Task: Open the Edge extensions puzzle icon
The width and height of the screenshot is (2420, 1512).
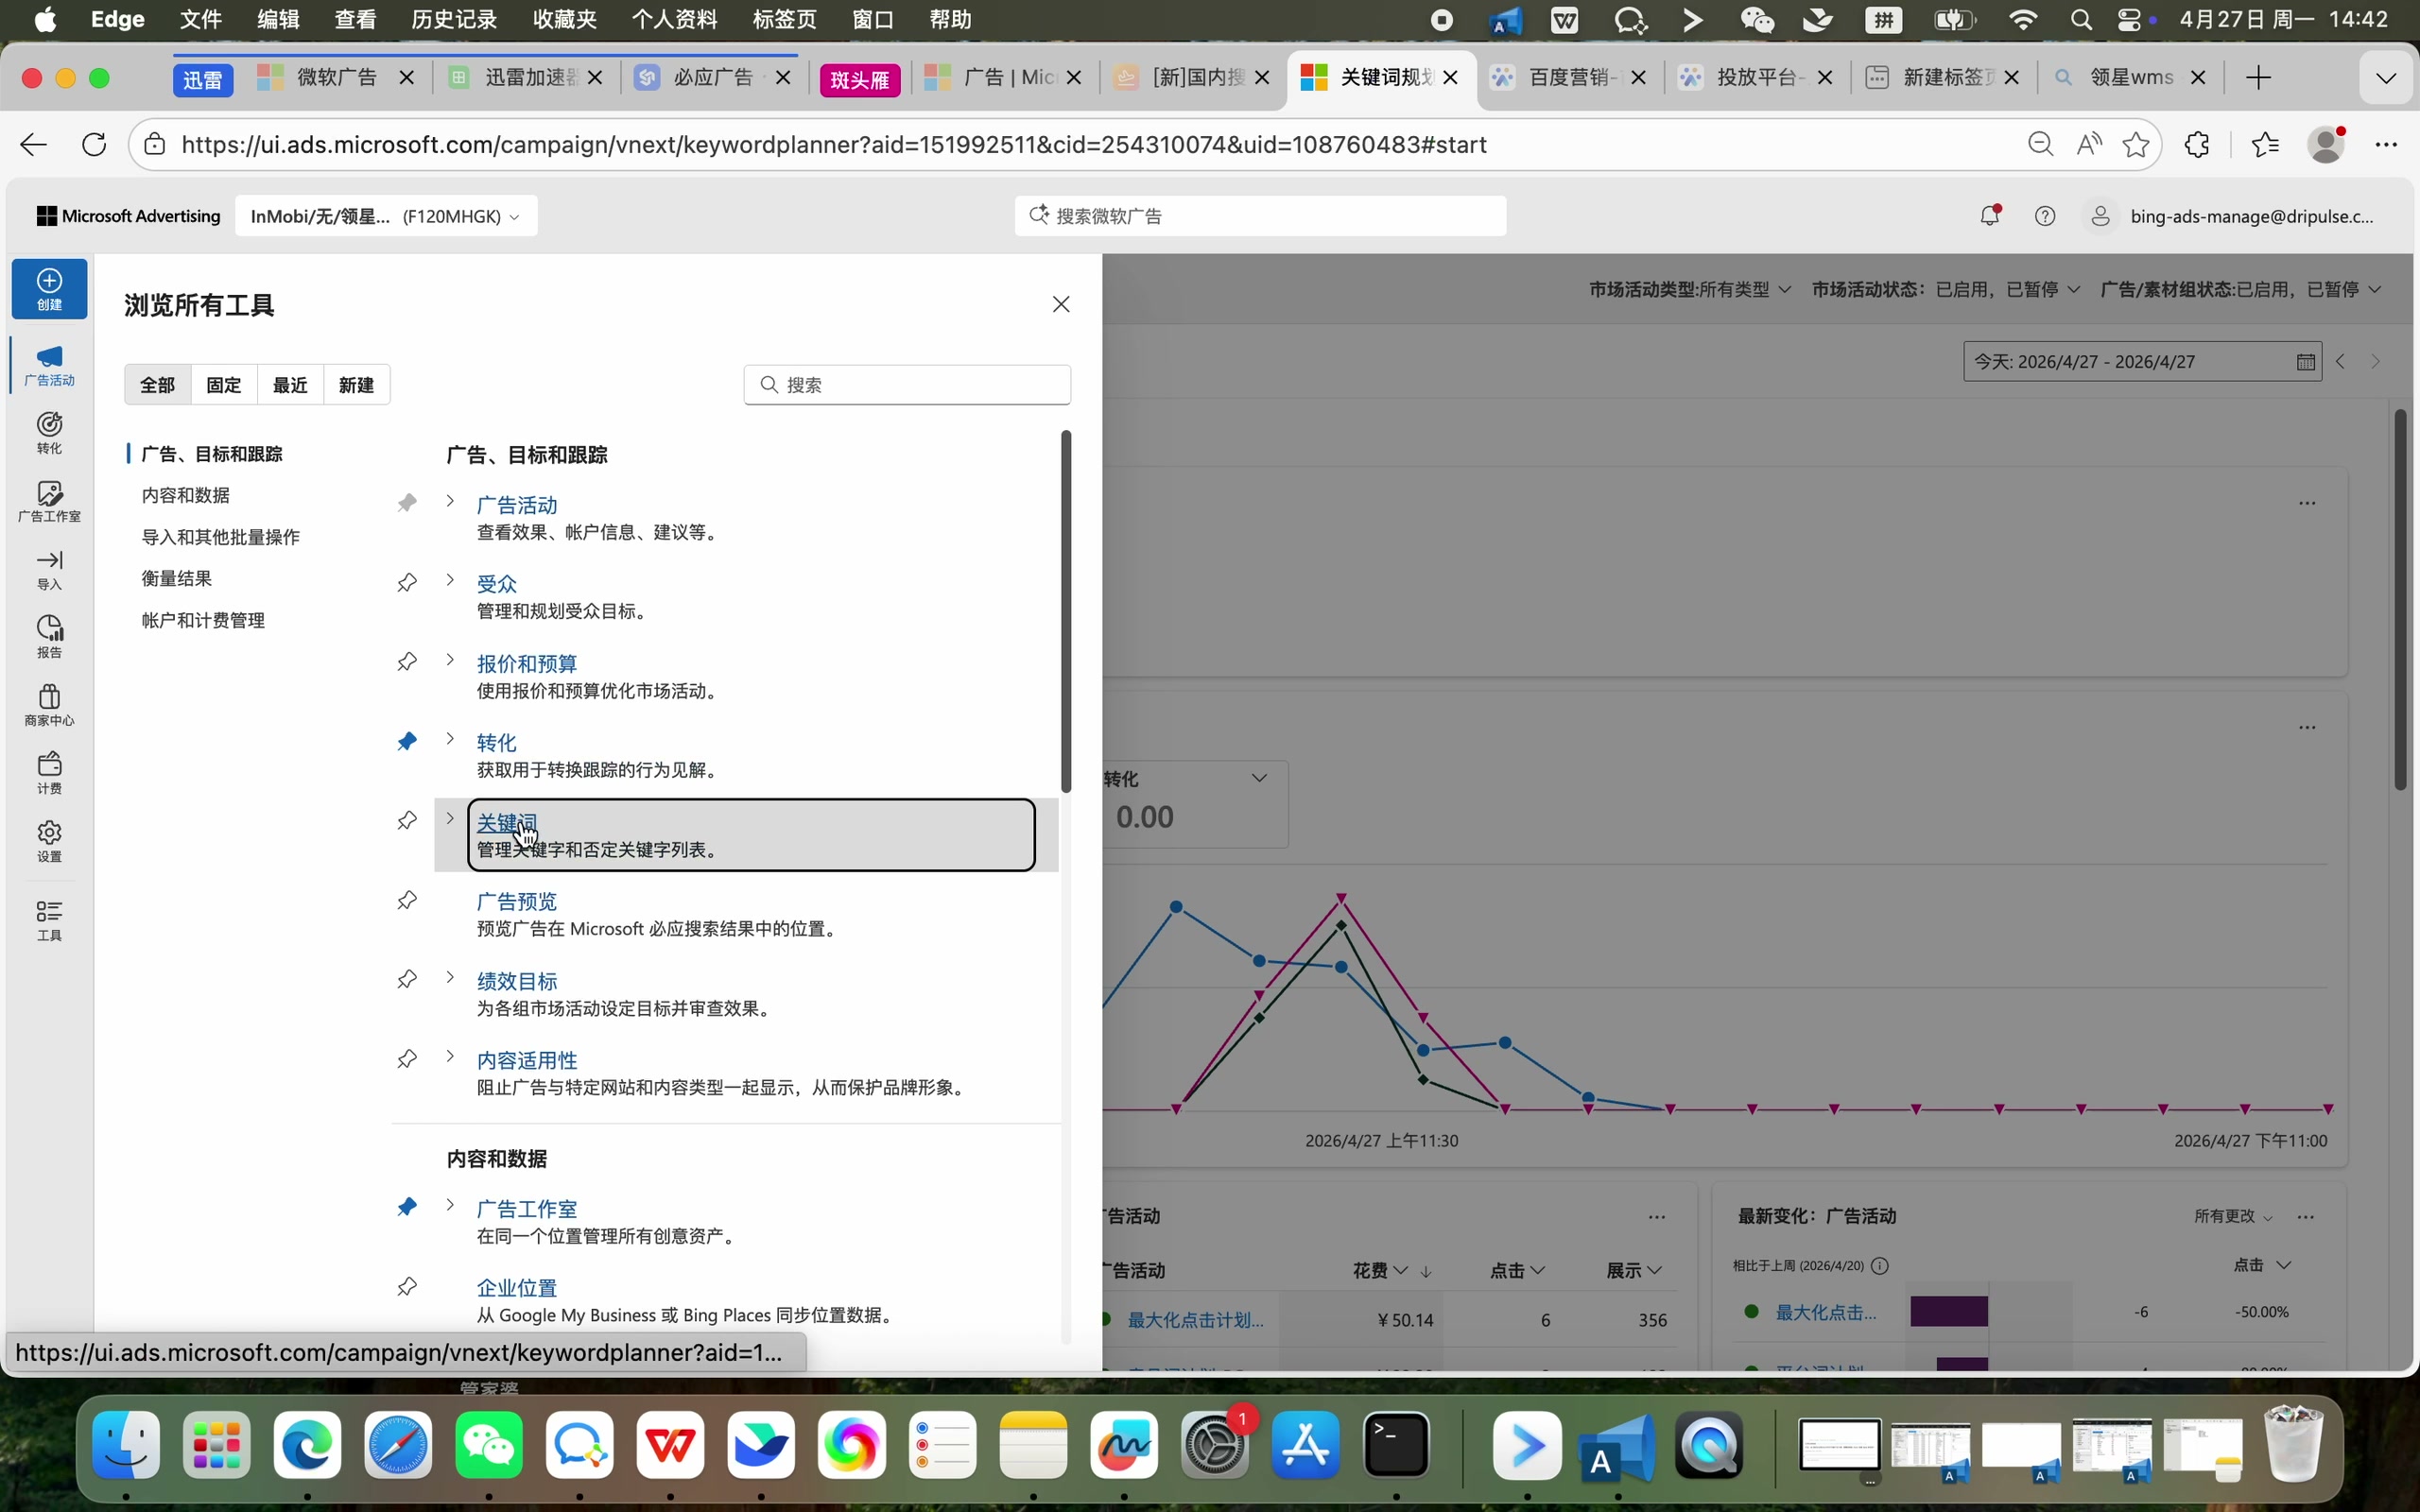Action: [2197, 144]
